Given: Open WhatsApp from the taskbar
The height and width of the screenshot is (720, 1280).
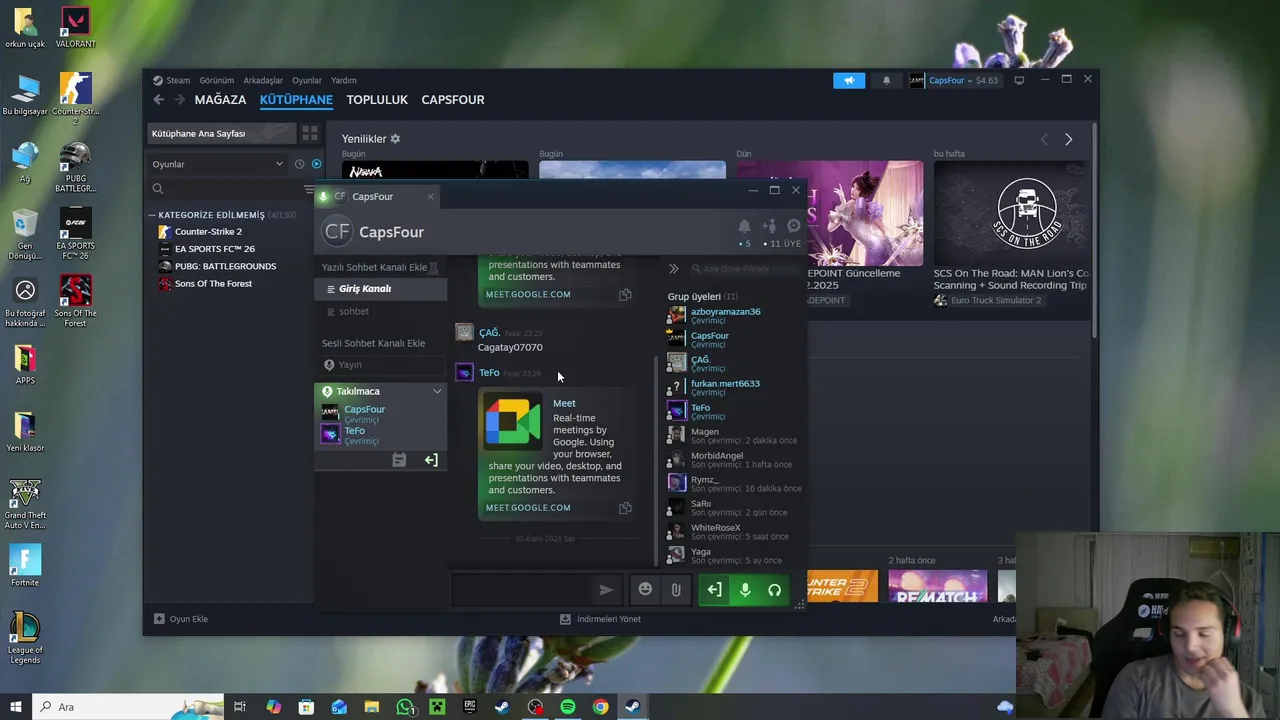Looking at the screenshot, I should pos(404,707).
